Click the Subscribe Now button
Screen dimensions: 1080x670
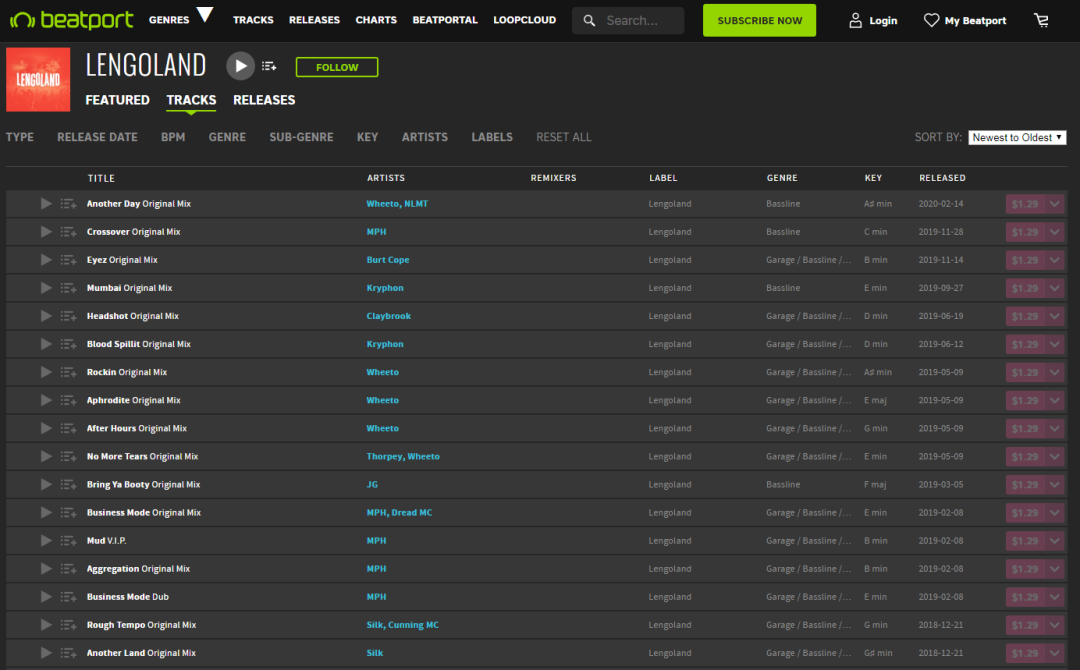759,21
